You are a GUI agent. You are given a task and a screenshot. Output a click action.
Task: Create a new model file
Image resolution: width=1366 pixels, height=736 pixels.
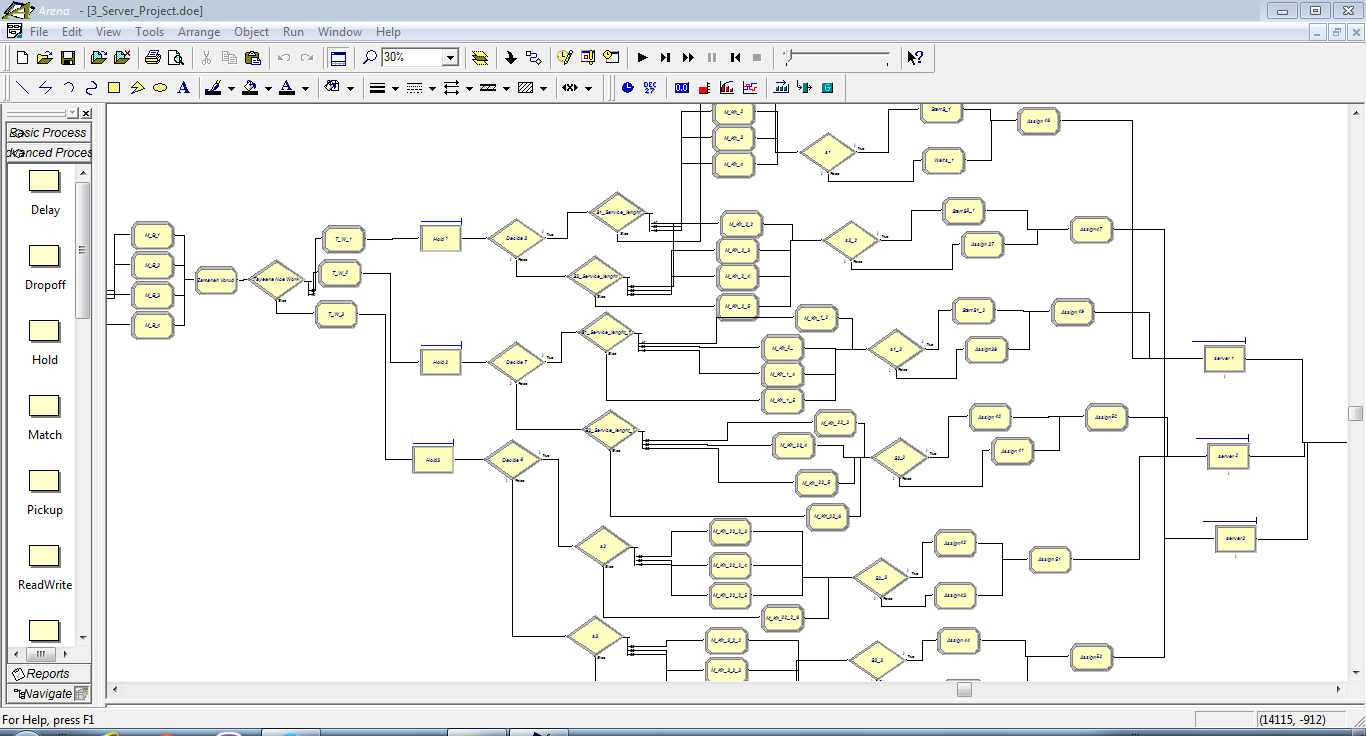22,58
